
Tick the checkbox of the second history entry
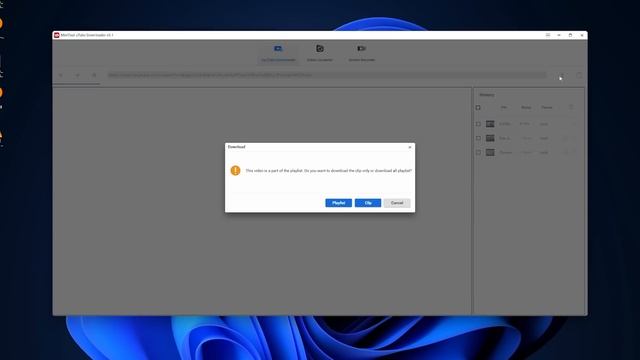click(478, 138)
